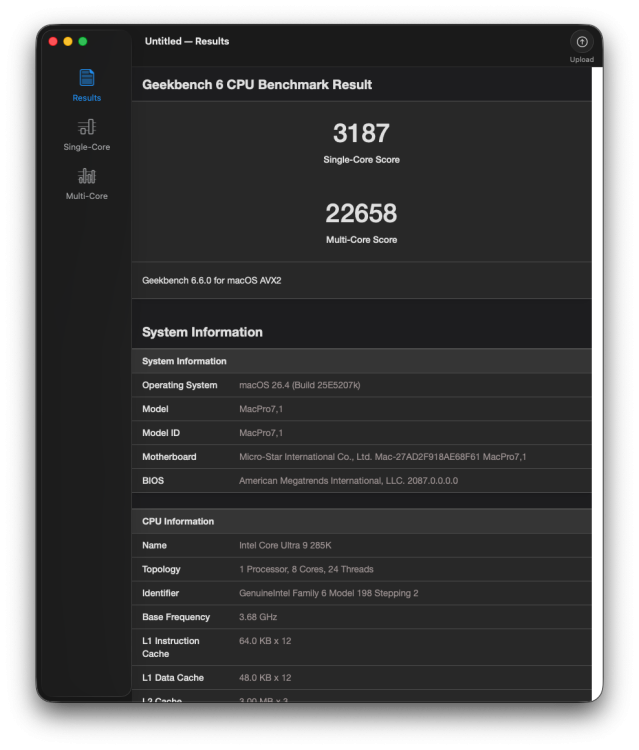Select the Geekbench 6 CPU Benchmark Result heading
Viewport: 639px width, 750px height.
click(x=257, y=85)
